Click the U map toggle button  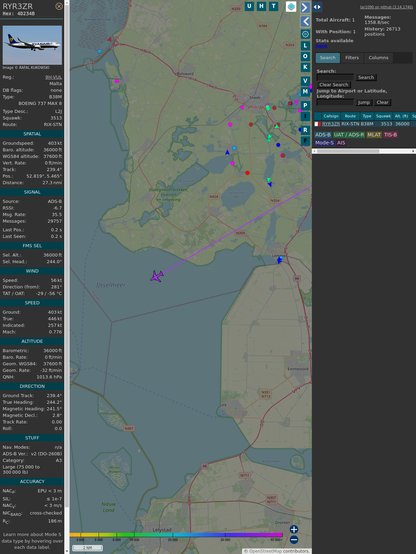click(249, 6)
